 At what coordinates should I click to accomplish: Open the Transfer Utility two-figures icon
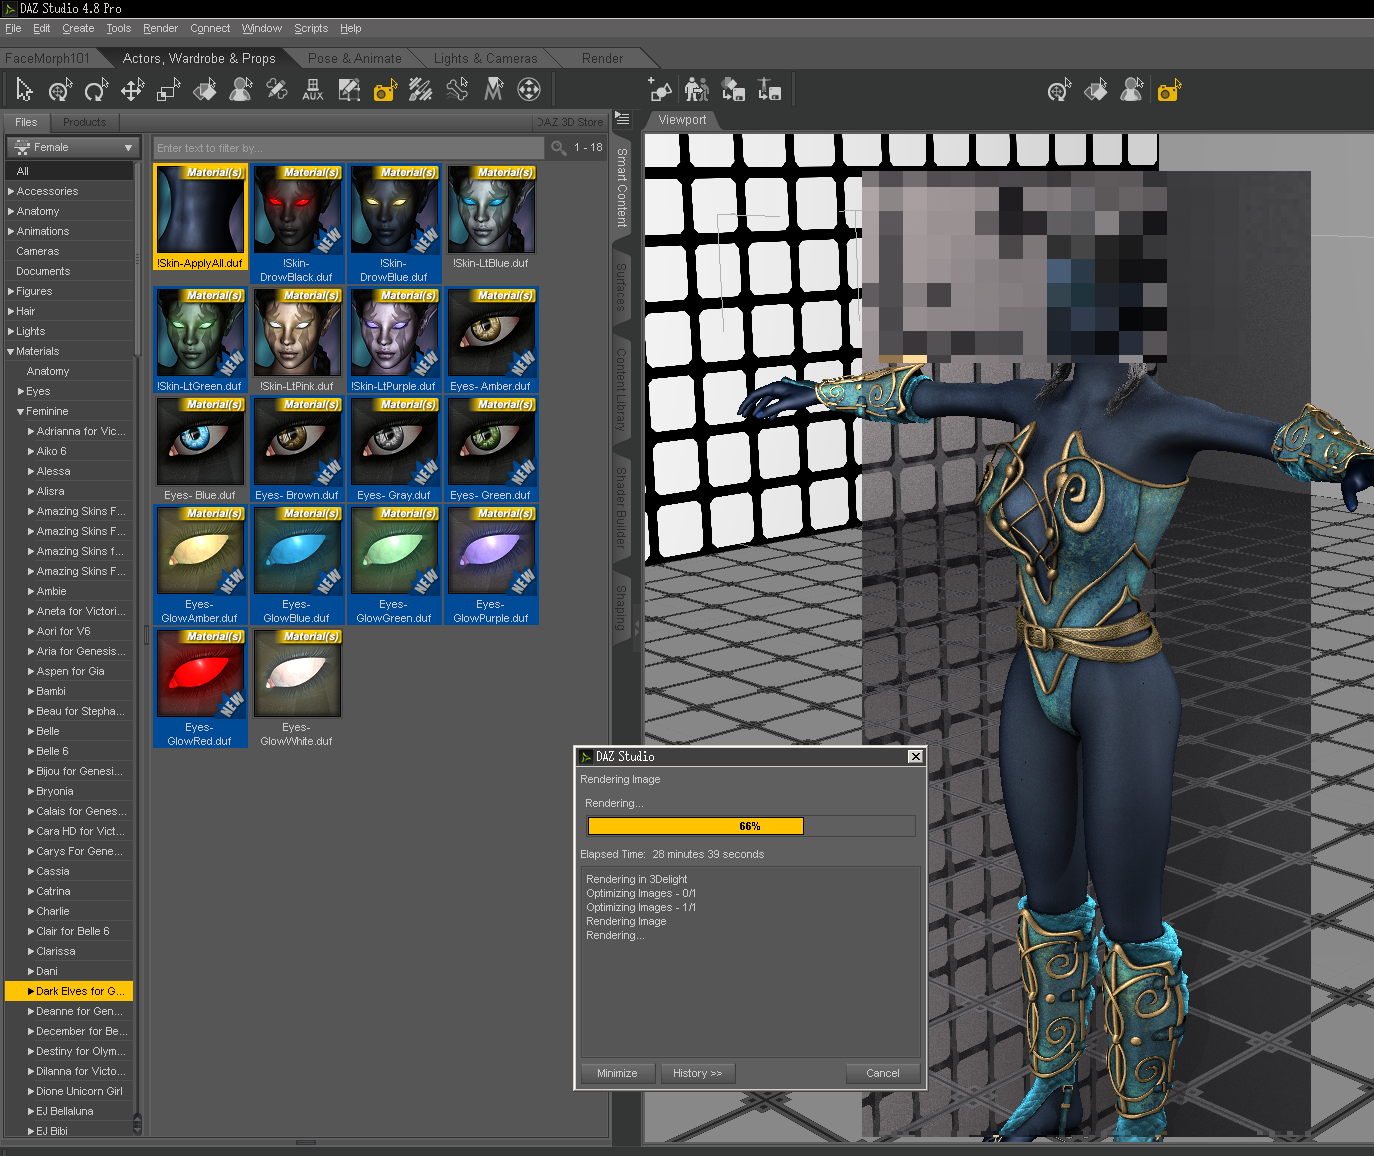click(697, 90)
